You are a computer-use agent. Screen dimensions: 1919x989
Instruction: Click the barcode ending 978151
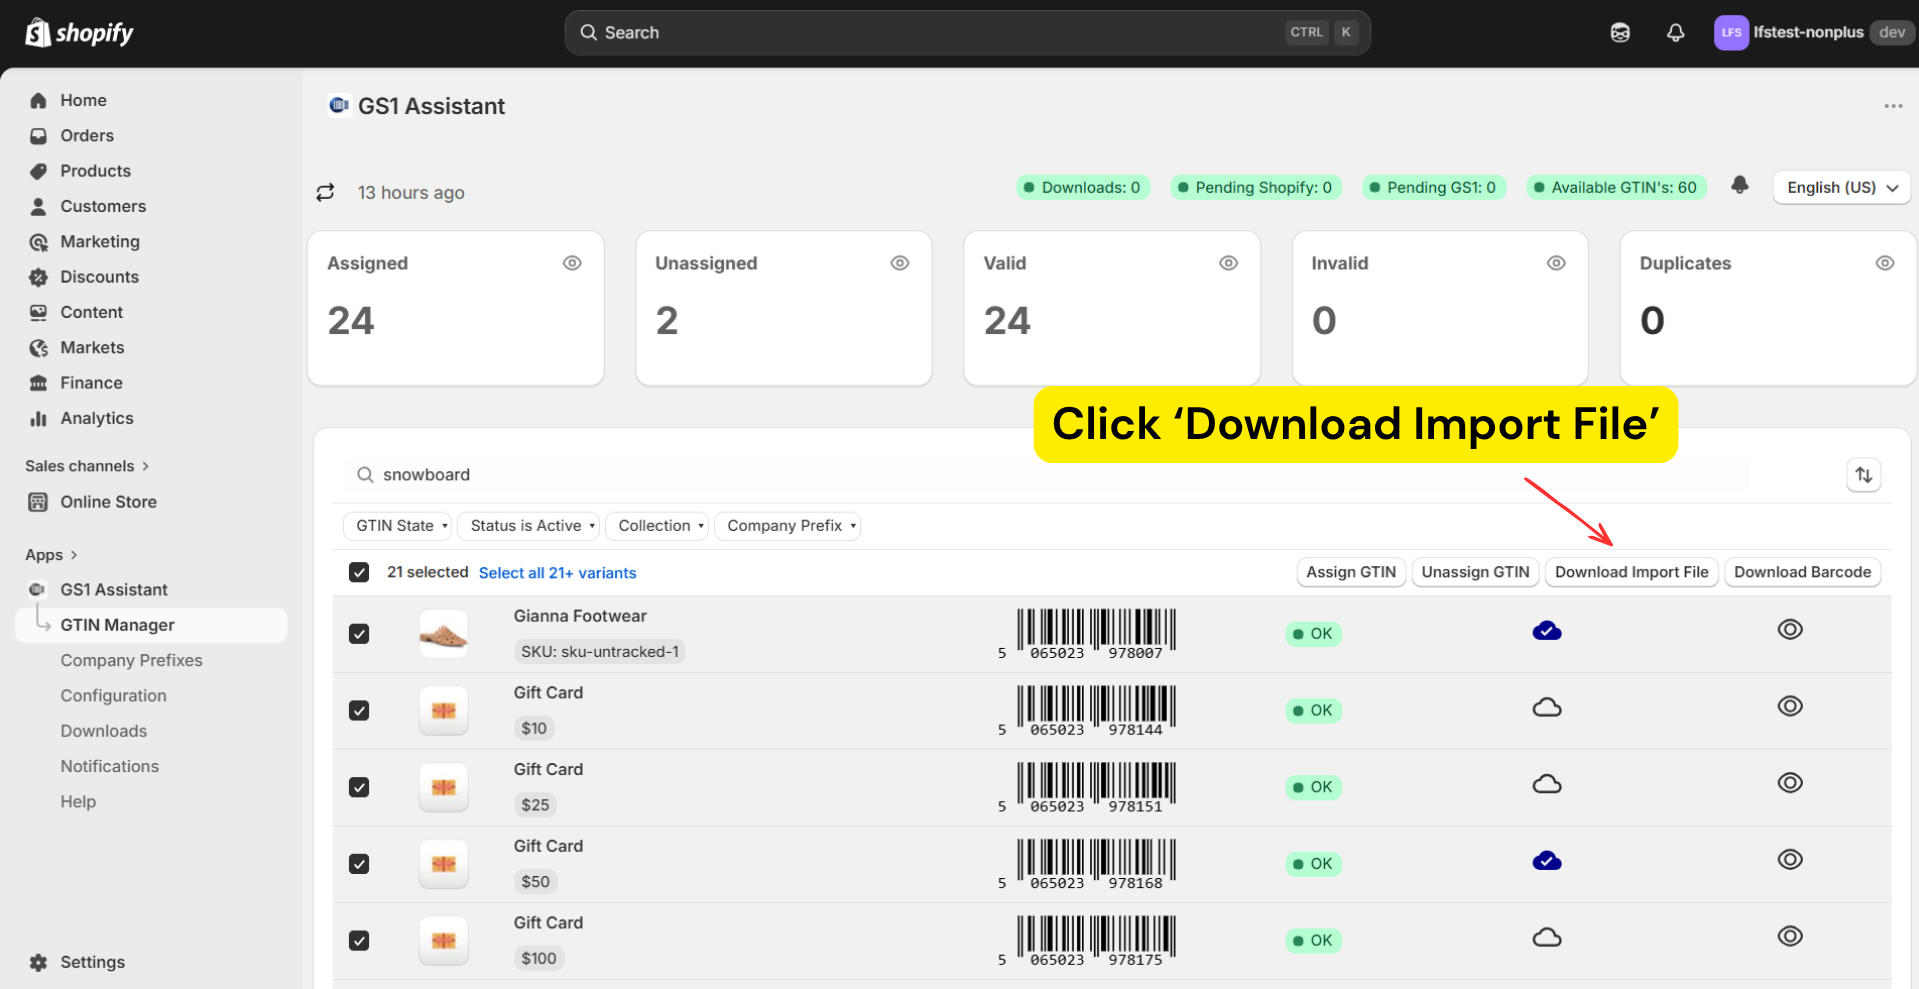point(1087,788)
